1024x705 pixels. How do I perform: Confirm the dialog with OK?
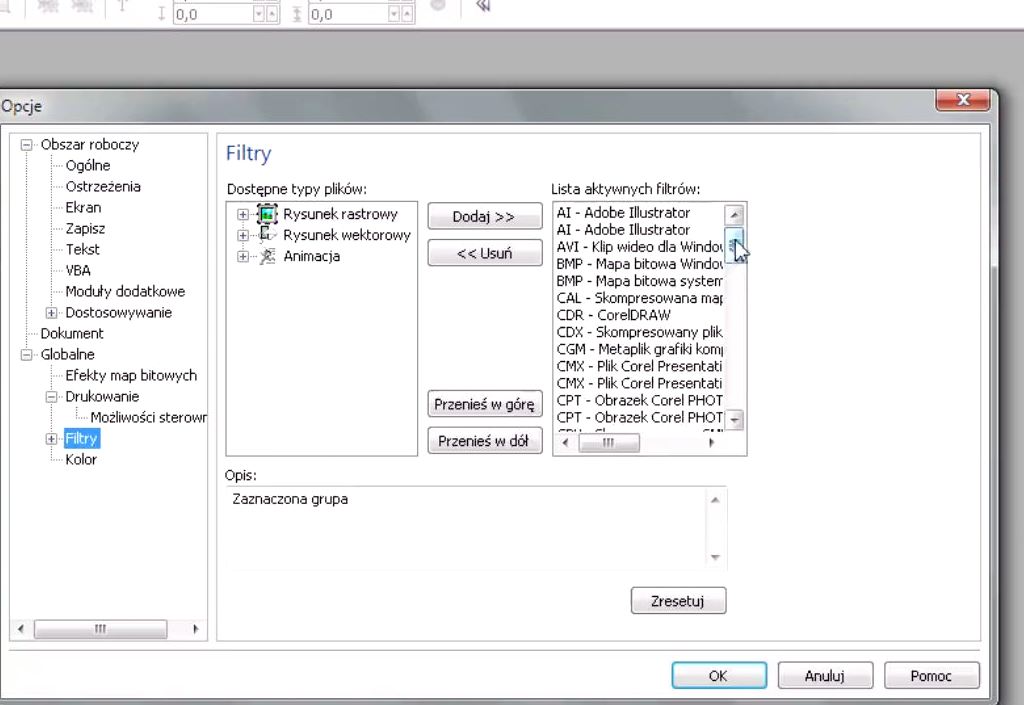(x=717, y=676)
